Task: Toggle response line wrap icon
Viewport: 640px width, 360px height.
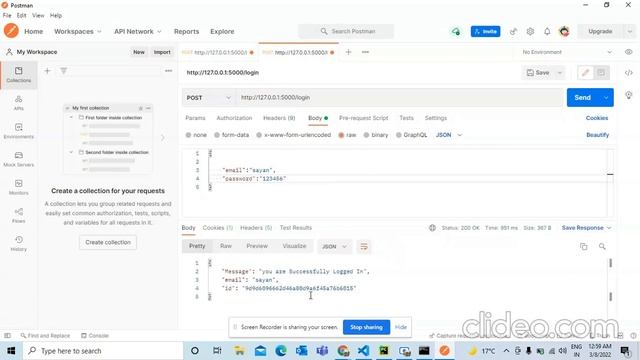Action: click(x=364, y=247)
